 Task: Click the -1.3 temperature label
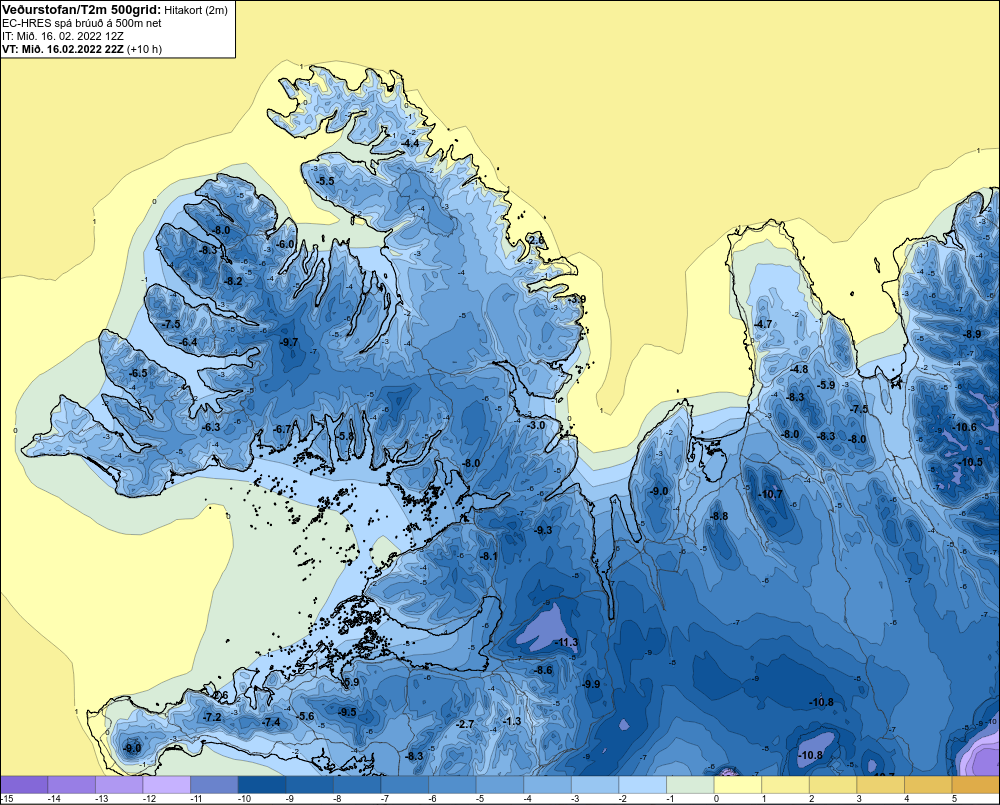[512, 721]
